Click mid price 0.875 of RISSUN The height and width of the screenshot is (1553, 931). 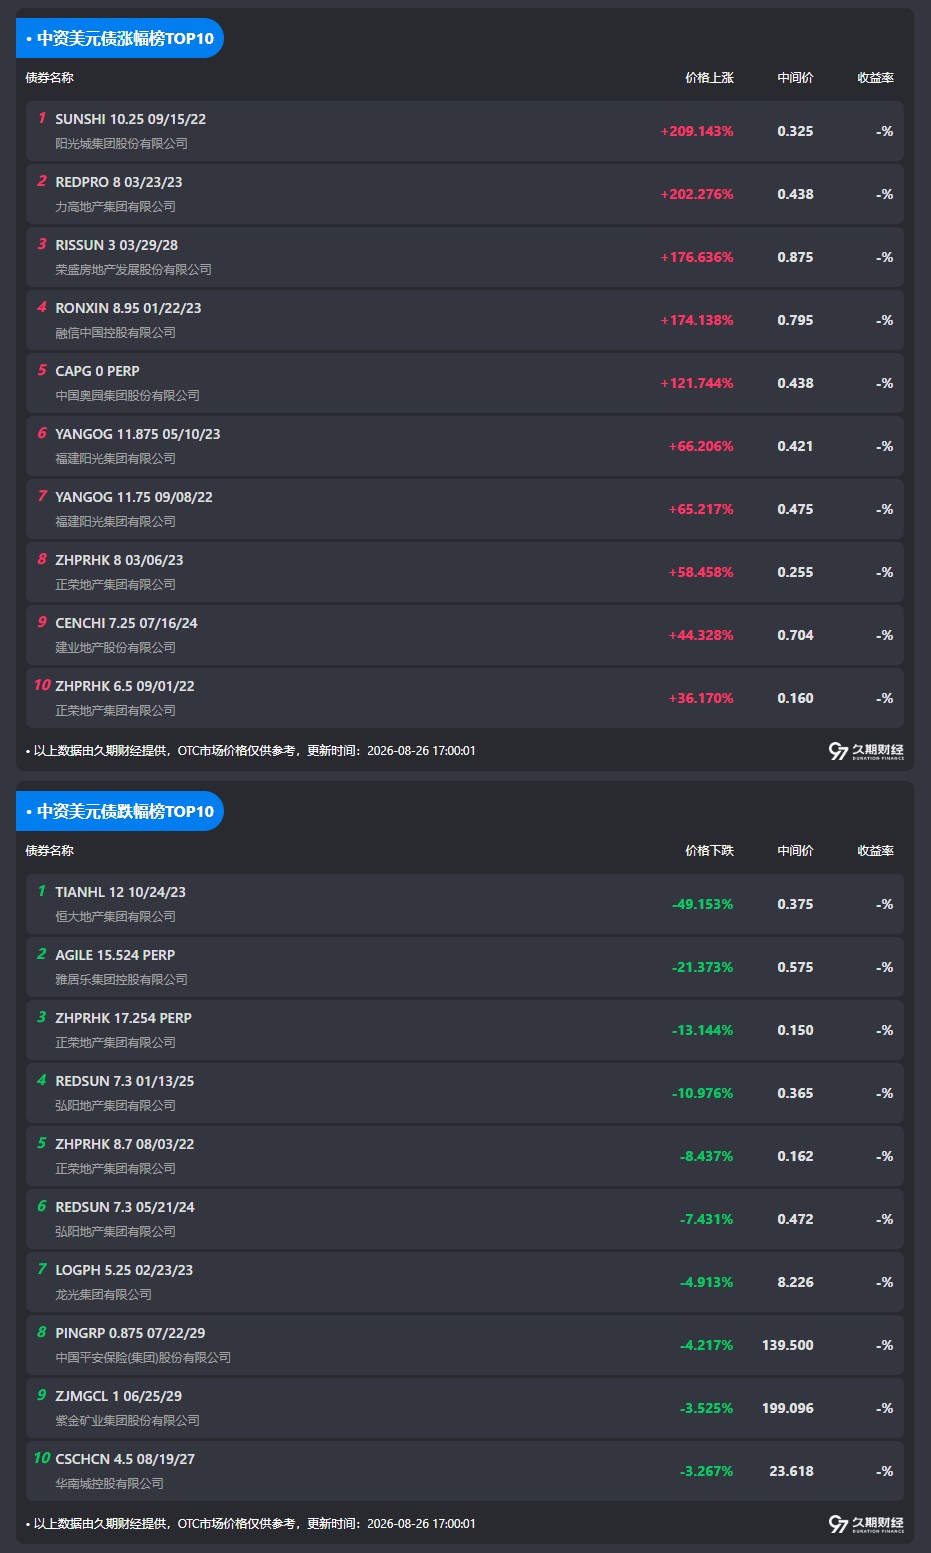[796, 257]
